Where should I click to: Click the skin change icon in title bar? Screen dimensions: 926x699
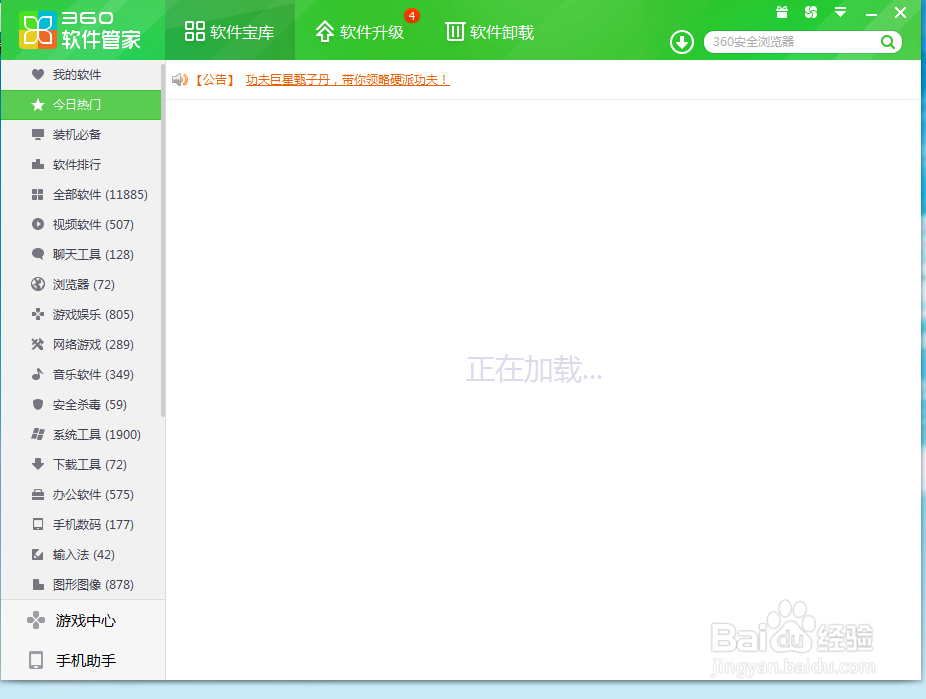811,12
